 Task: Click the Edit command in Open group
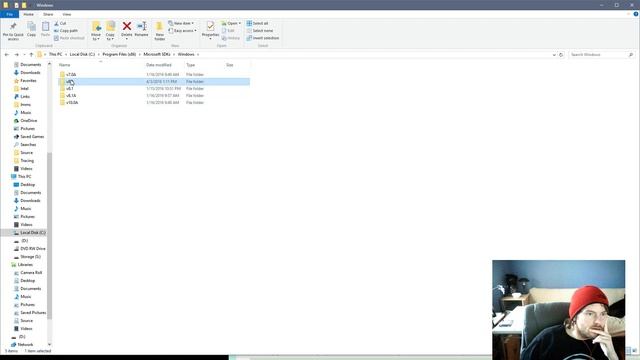pos(228,31)
